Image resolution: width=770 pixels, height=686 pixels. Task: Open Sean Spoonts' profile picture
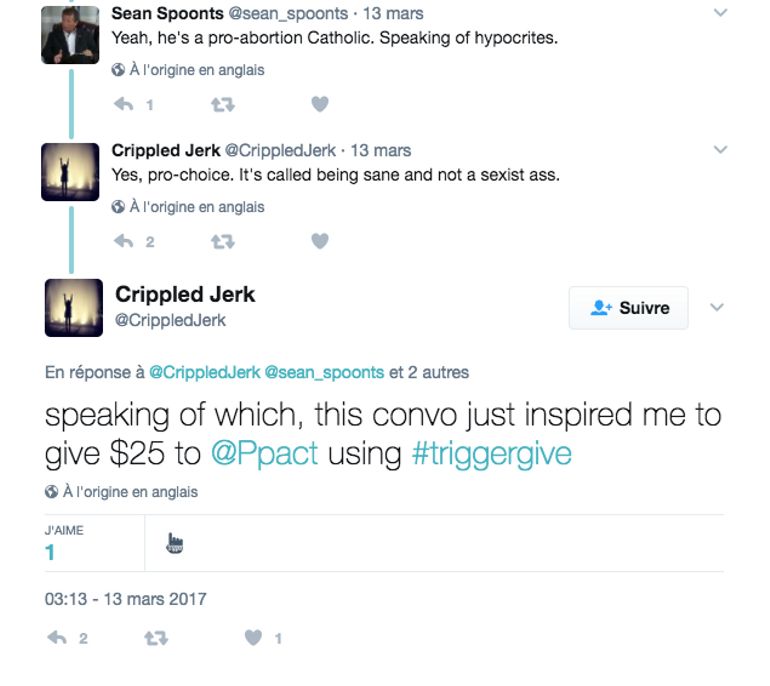pos(70,34)
